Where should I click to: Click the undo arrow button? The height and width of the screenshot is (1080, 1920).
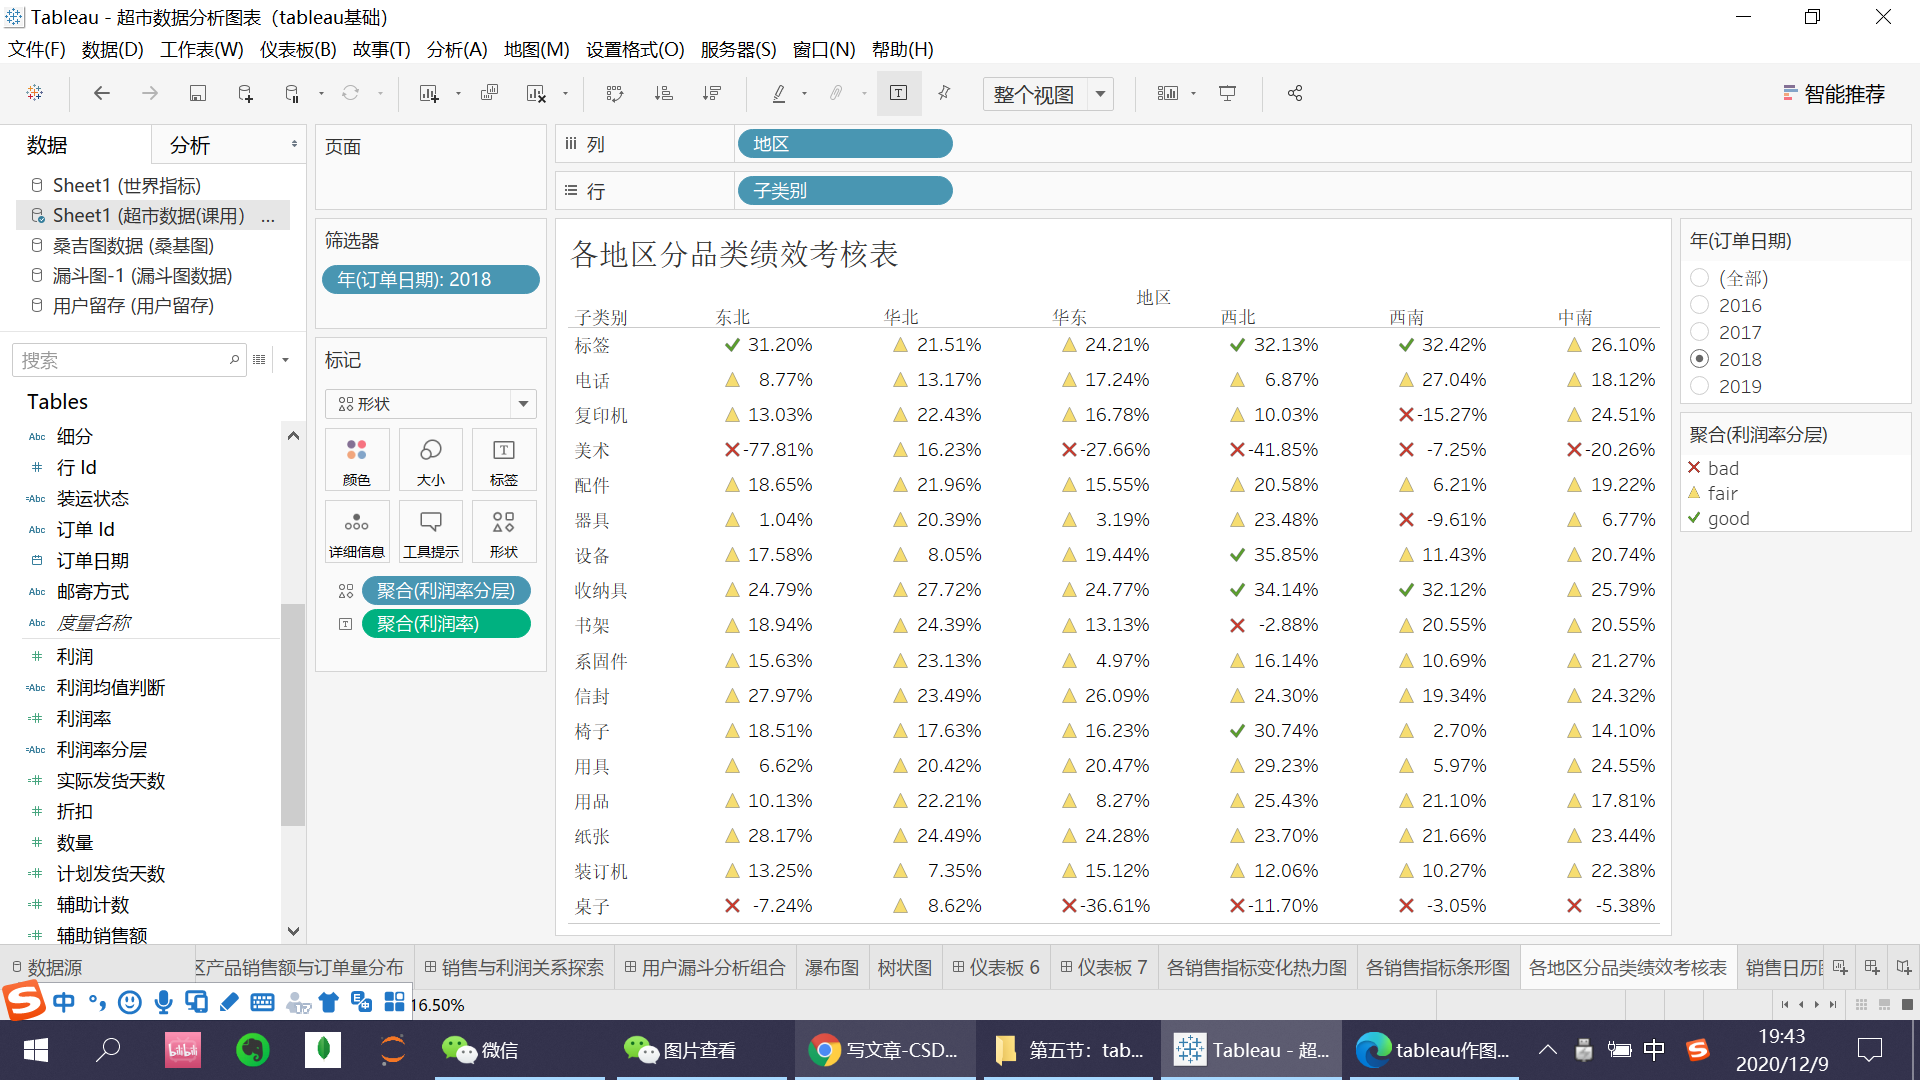click(x=101, y=93)
